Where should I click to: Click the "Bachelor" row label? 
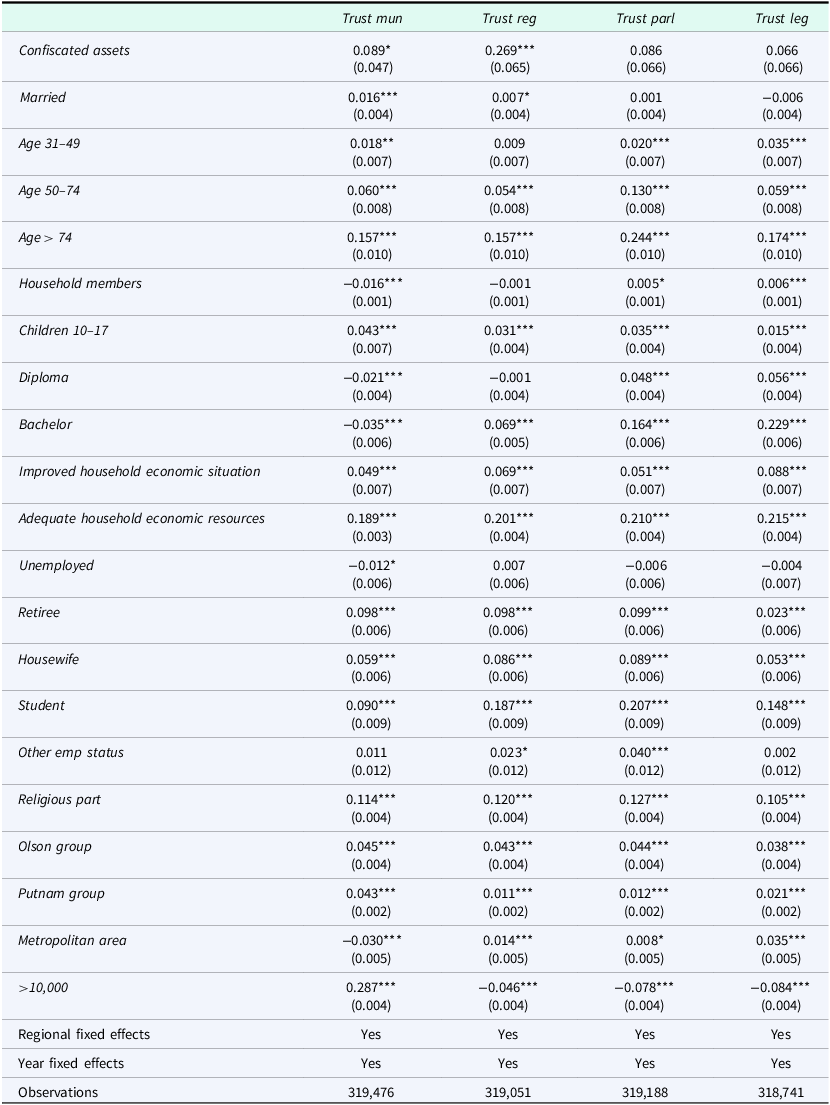[45, 424]
